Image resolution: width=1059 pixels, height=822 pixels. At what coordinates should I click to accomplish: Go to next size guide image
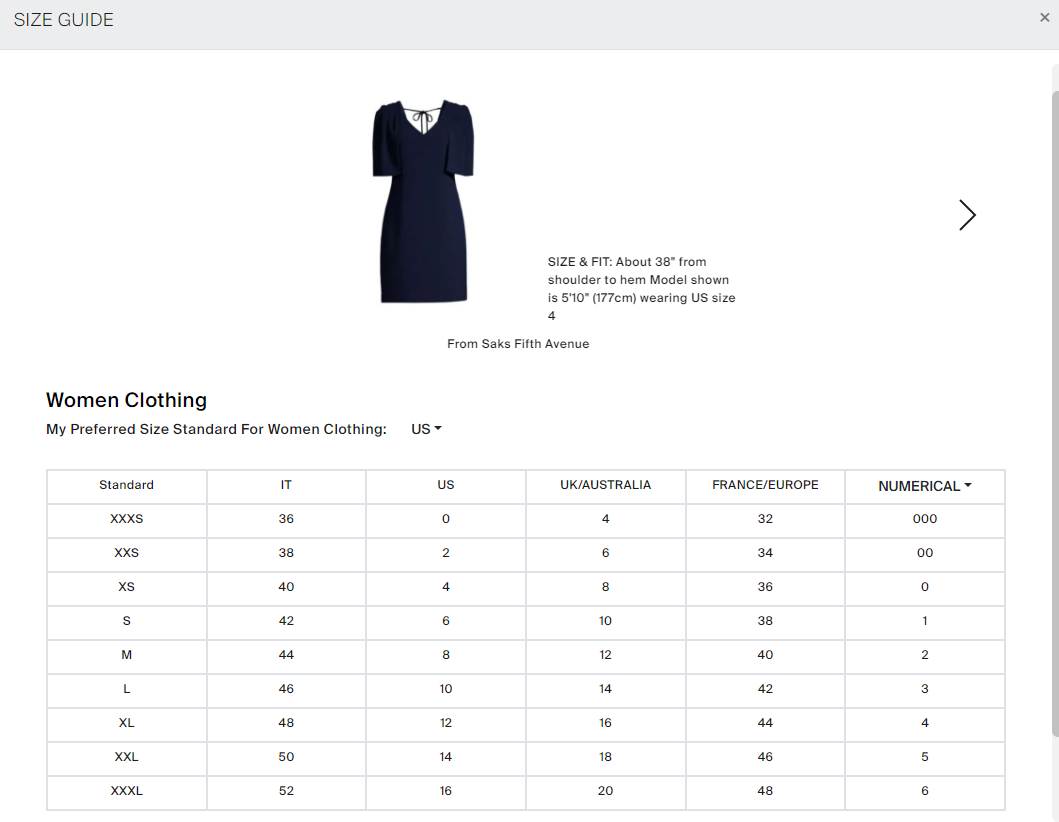pos(967,215)
